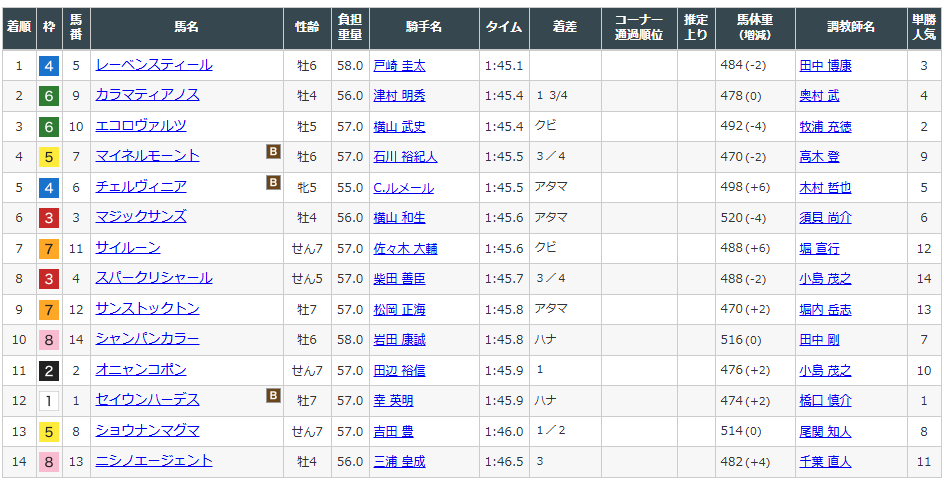Click blinker B icon beside マイネルモーント
944x480 pixels.
point(272,152)
